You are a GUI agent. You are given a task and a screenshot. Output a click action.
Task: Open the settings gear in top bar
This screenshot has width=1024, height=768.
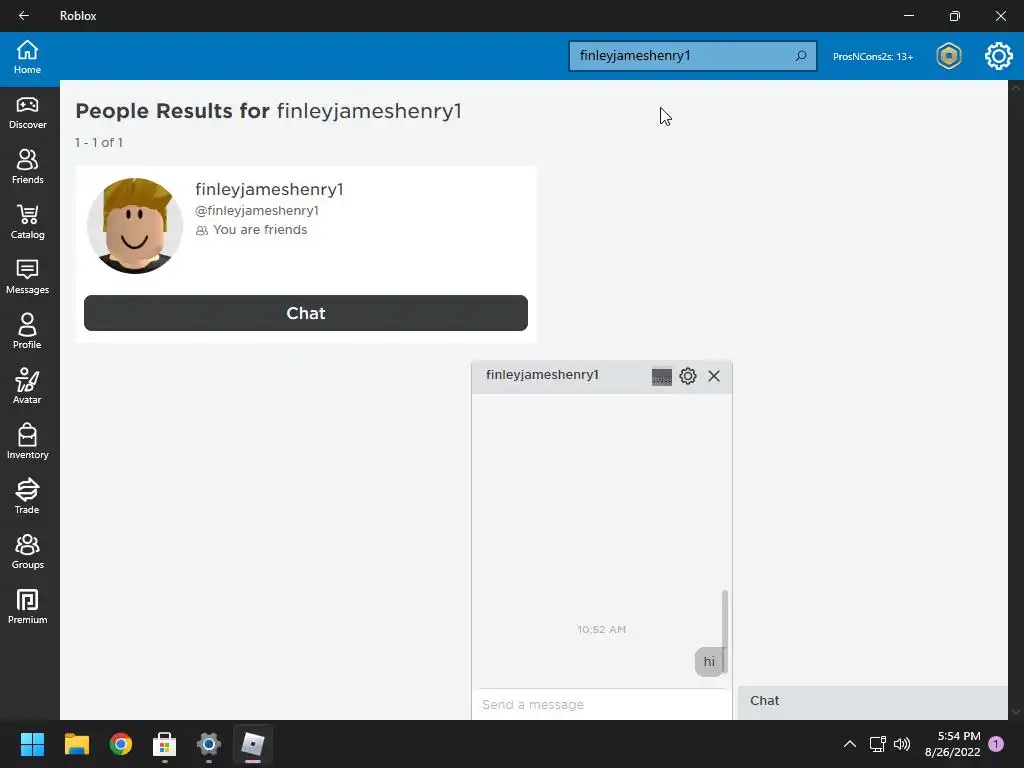[999, 56]
